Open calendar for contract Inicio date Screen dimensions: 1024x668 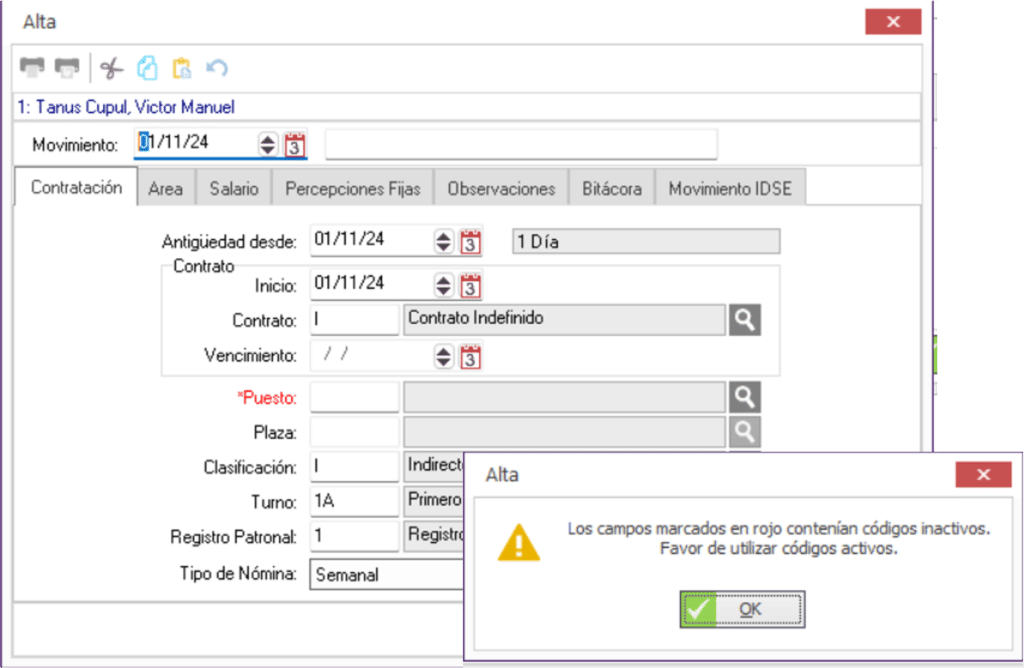[470, 285]
